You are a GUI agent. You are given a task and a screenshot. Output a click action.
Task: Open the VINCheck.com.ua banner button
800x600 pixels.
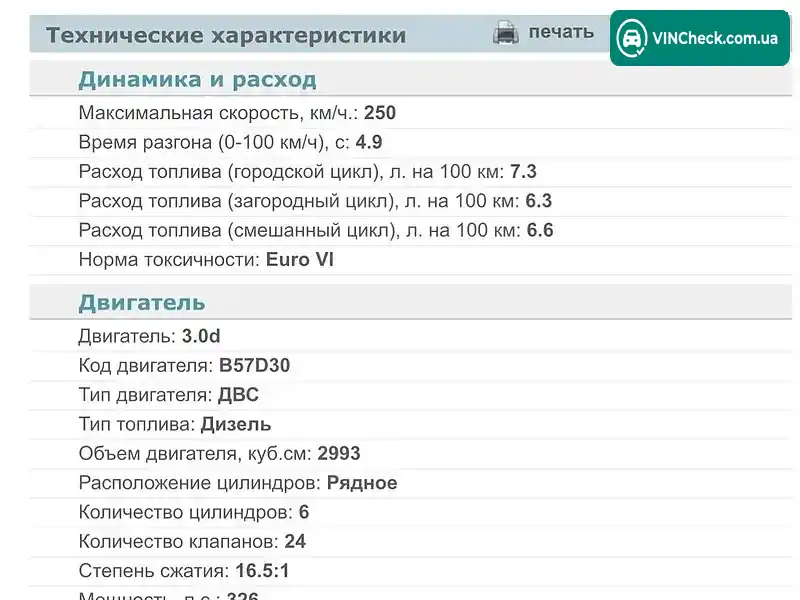pyautogui.click(x=699, y=38)
